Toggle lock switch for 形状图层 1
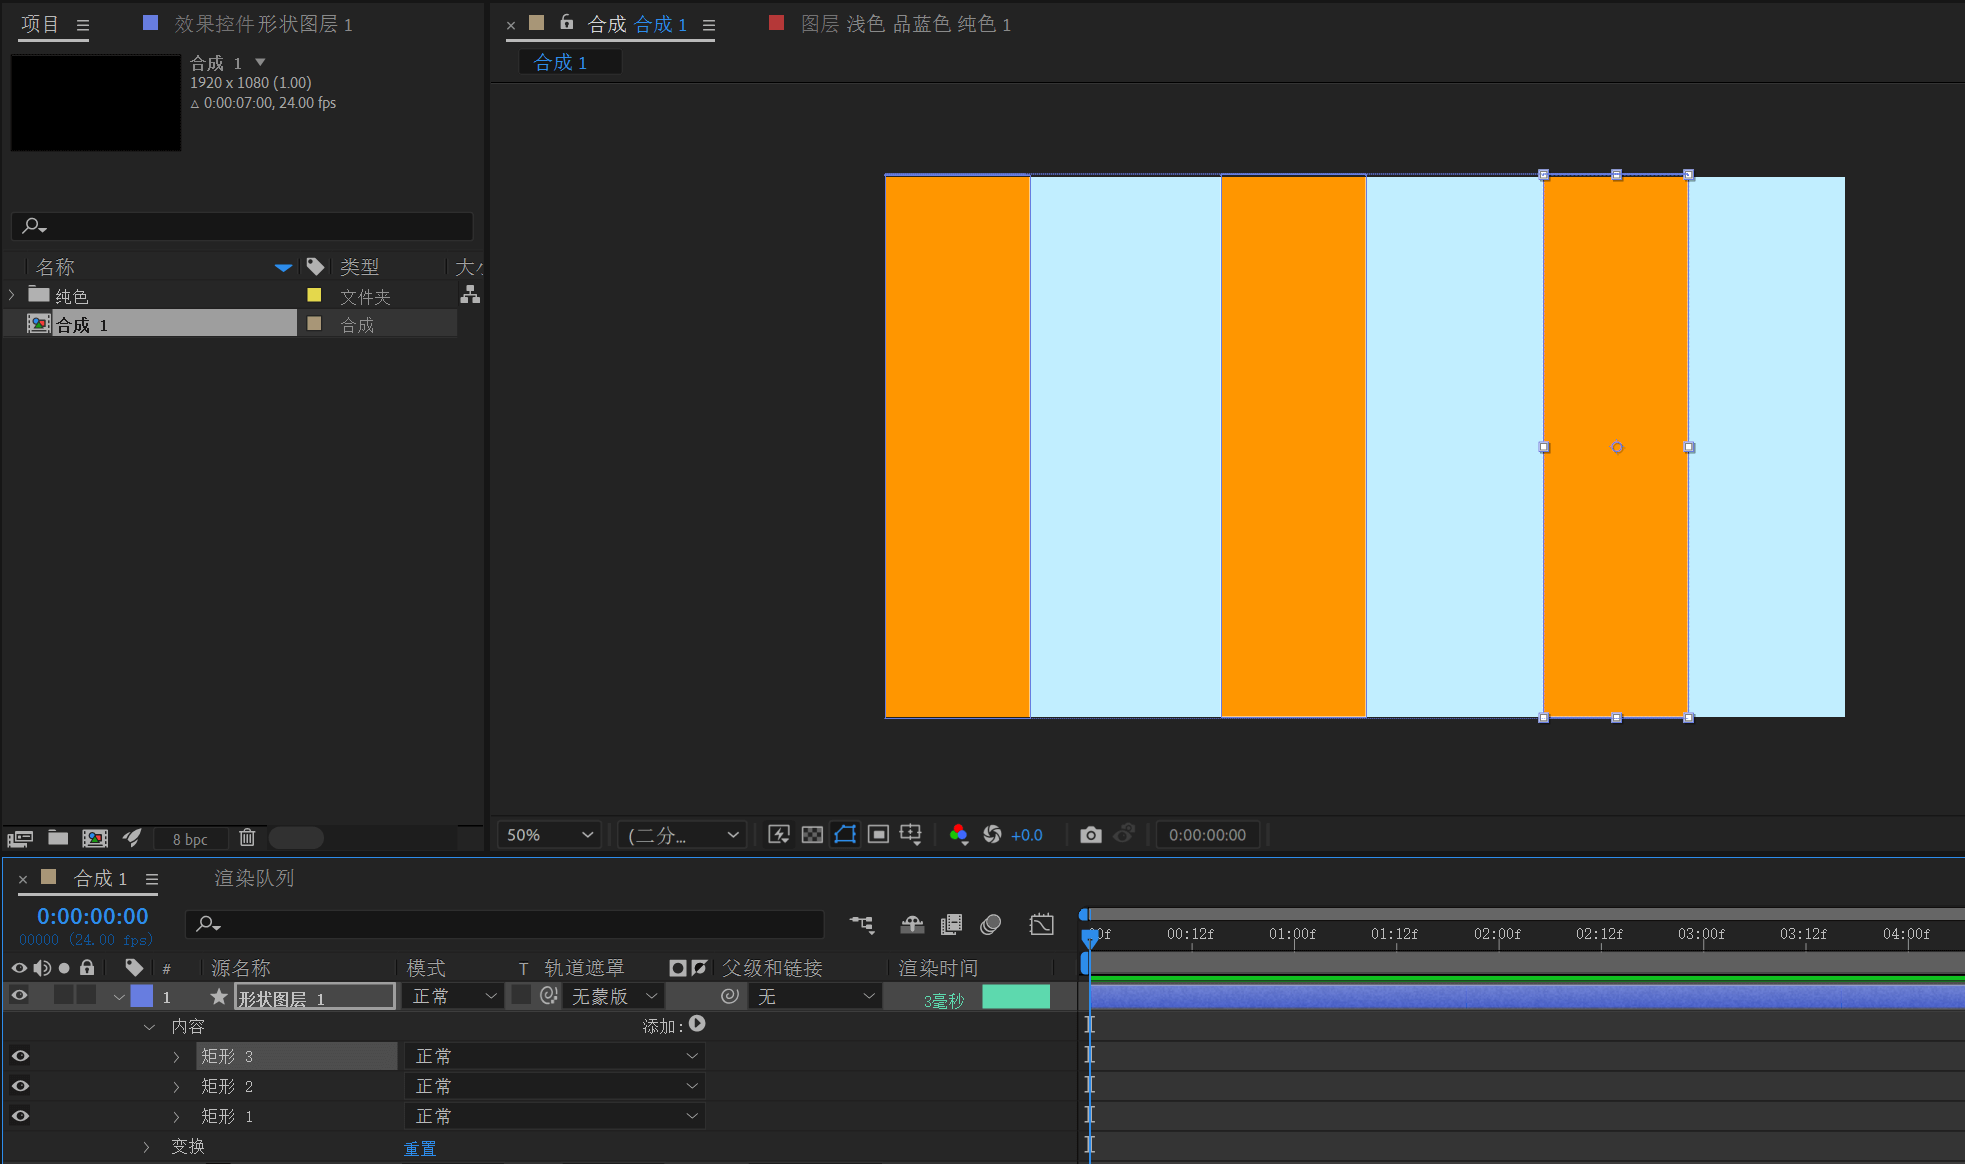 point(87,995)
